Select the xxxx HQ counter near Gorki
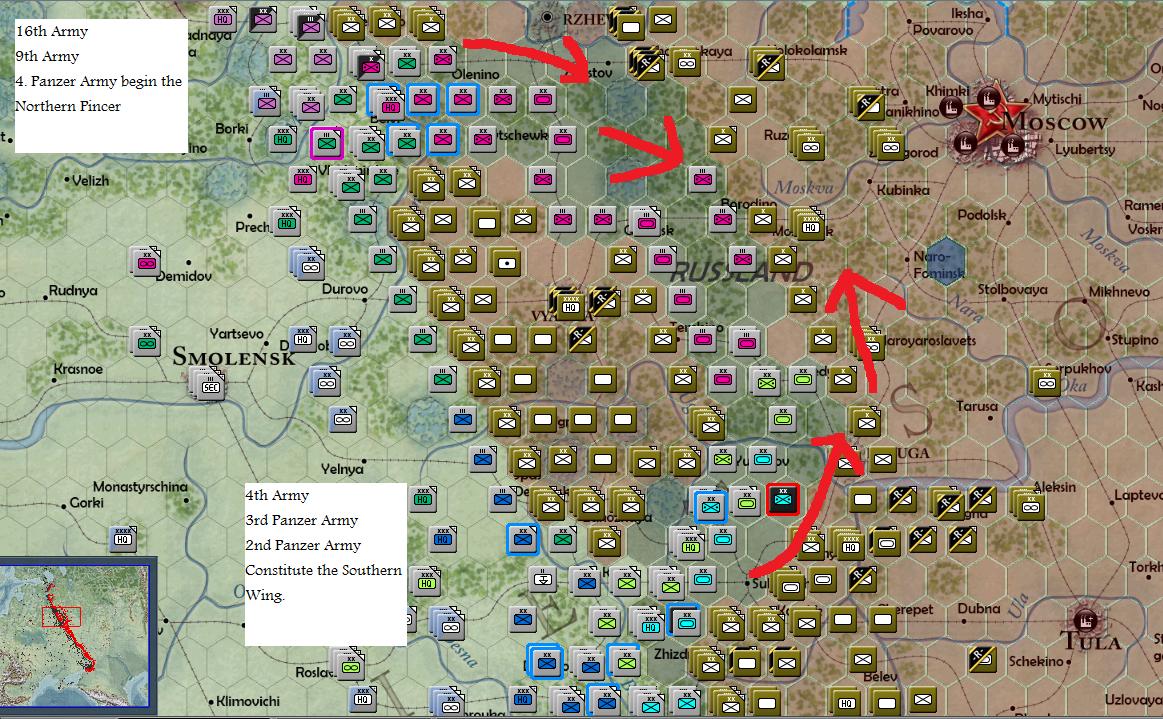 click(x=123, y=539)
